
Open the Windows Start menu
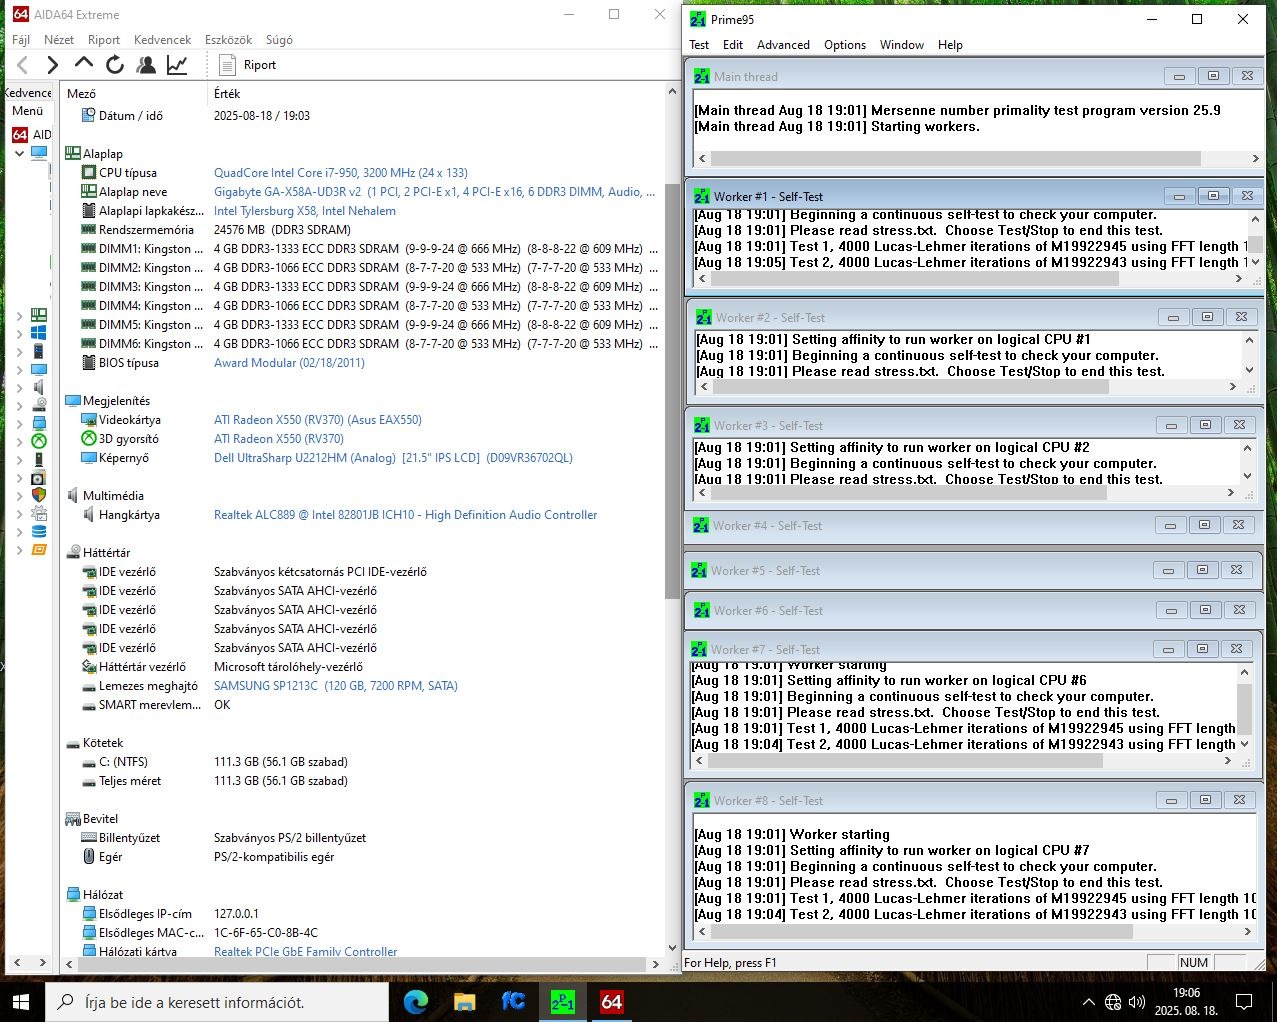pyautogui.click(x=20, y=1002)
